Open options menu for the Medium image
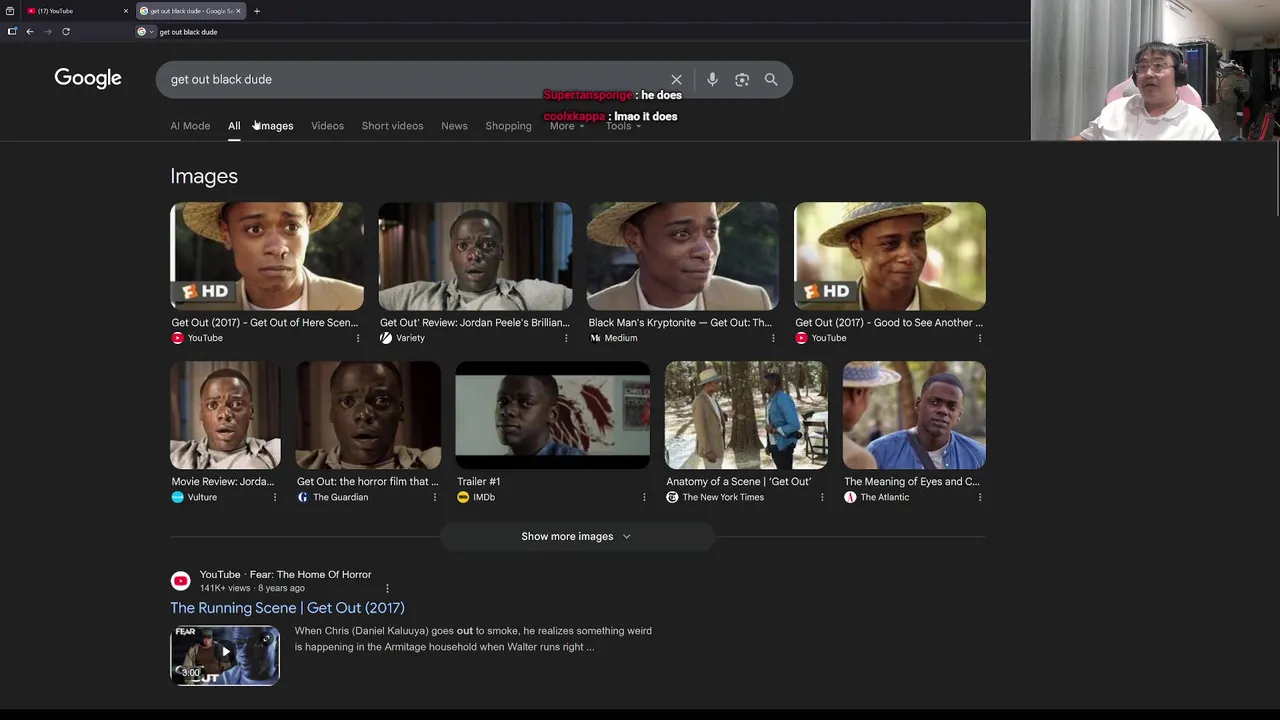The height and width of the screenshot is (720, 1280). click(x=773, y=338)
